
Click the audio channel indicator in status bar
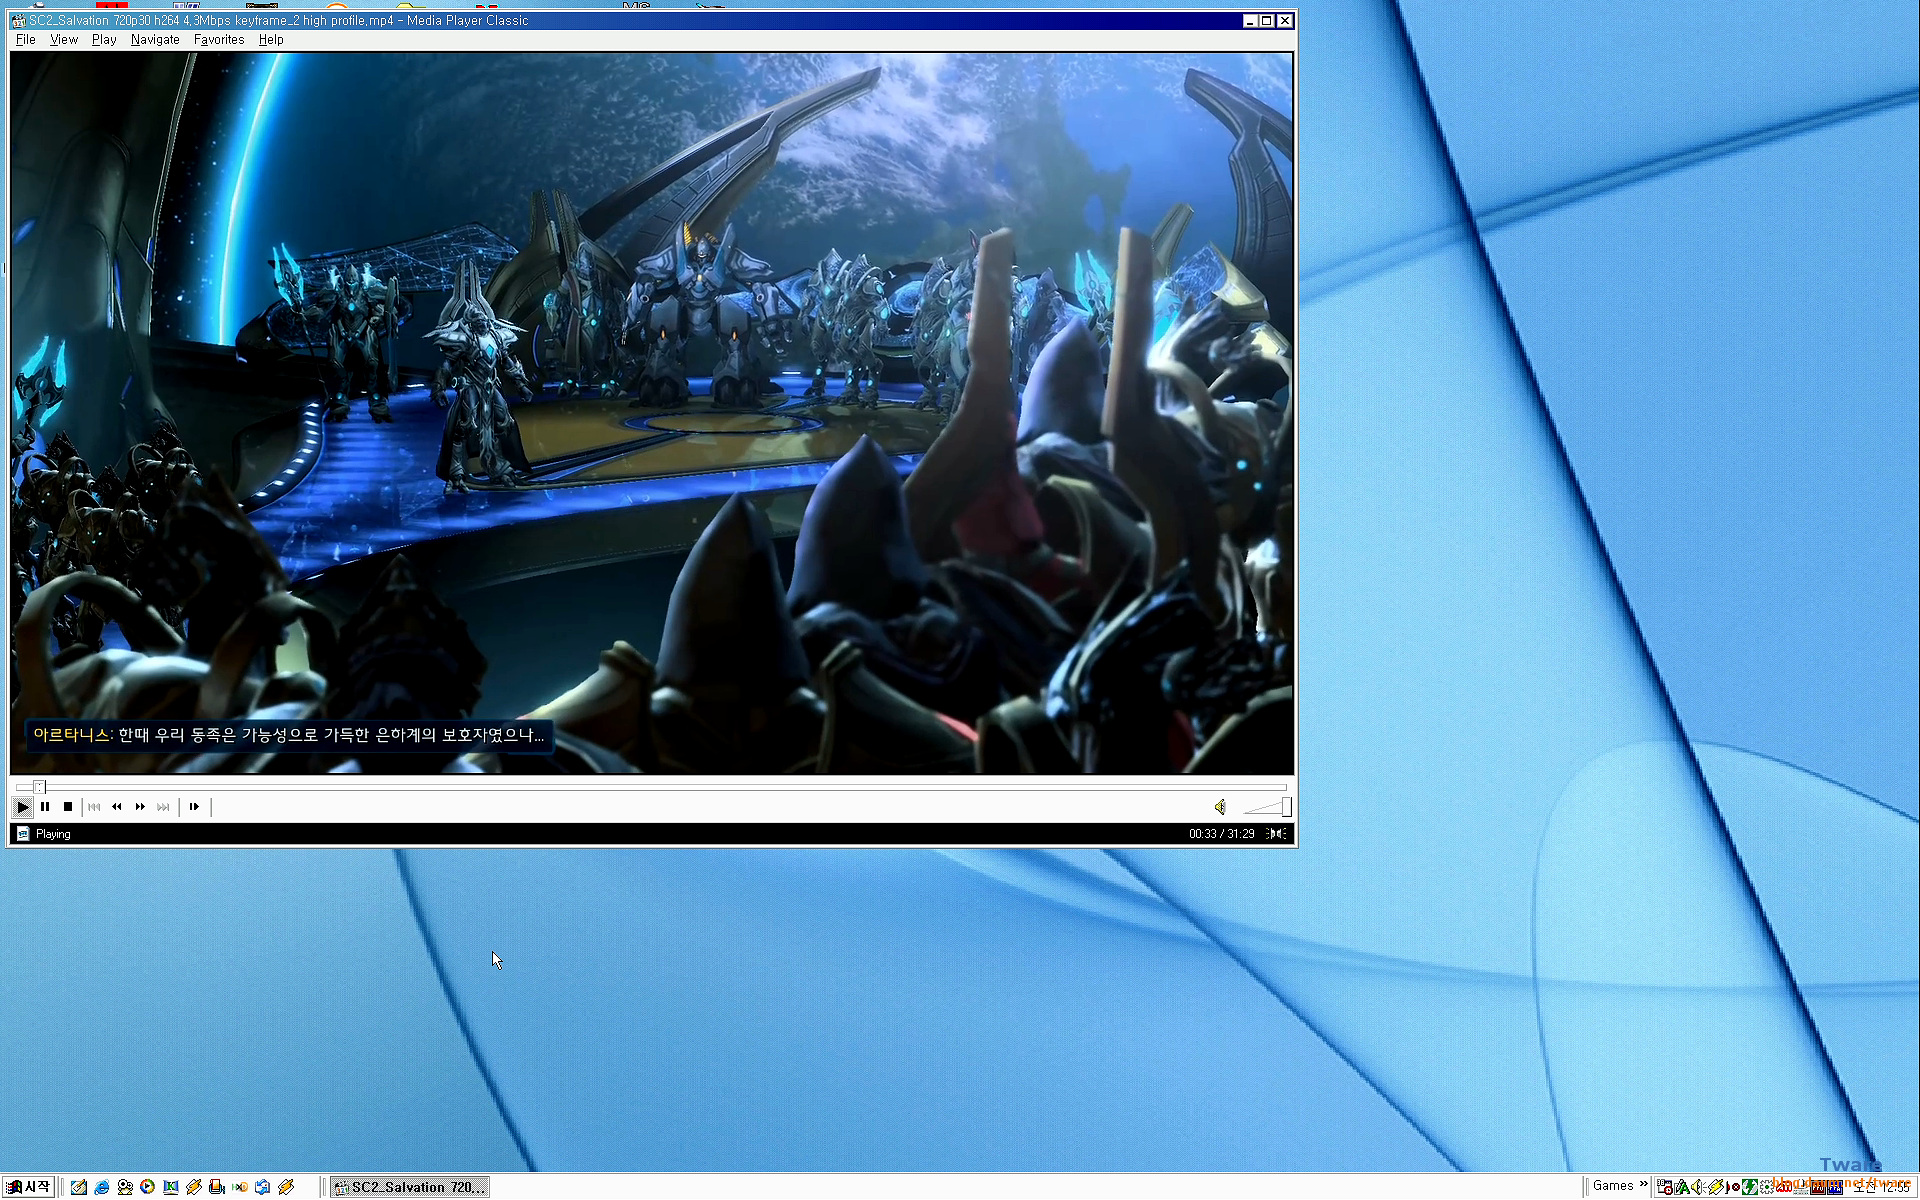pos(1276,834)
